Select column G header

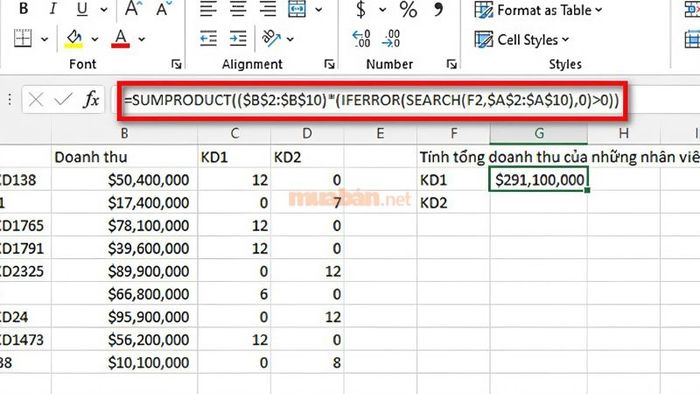pos(539,133)
